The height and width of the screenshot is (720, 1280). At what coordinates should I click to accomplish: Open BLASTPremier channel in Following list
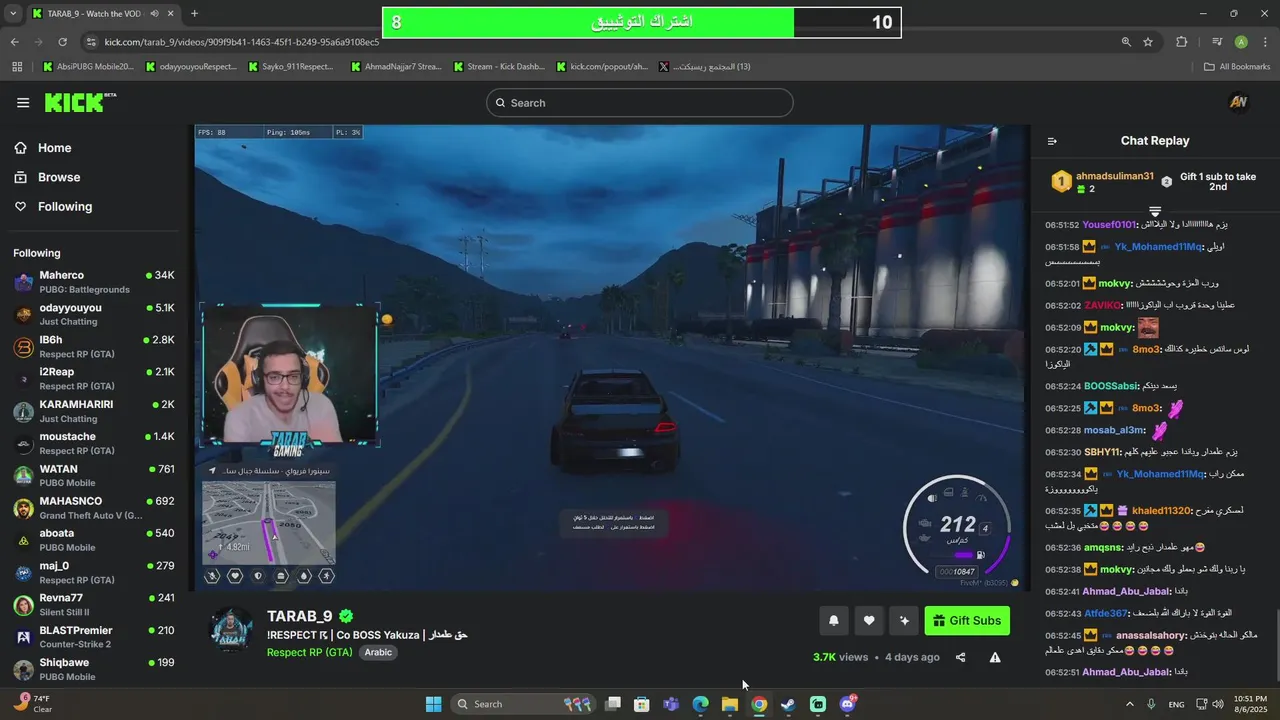click(95, 637)
